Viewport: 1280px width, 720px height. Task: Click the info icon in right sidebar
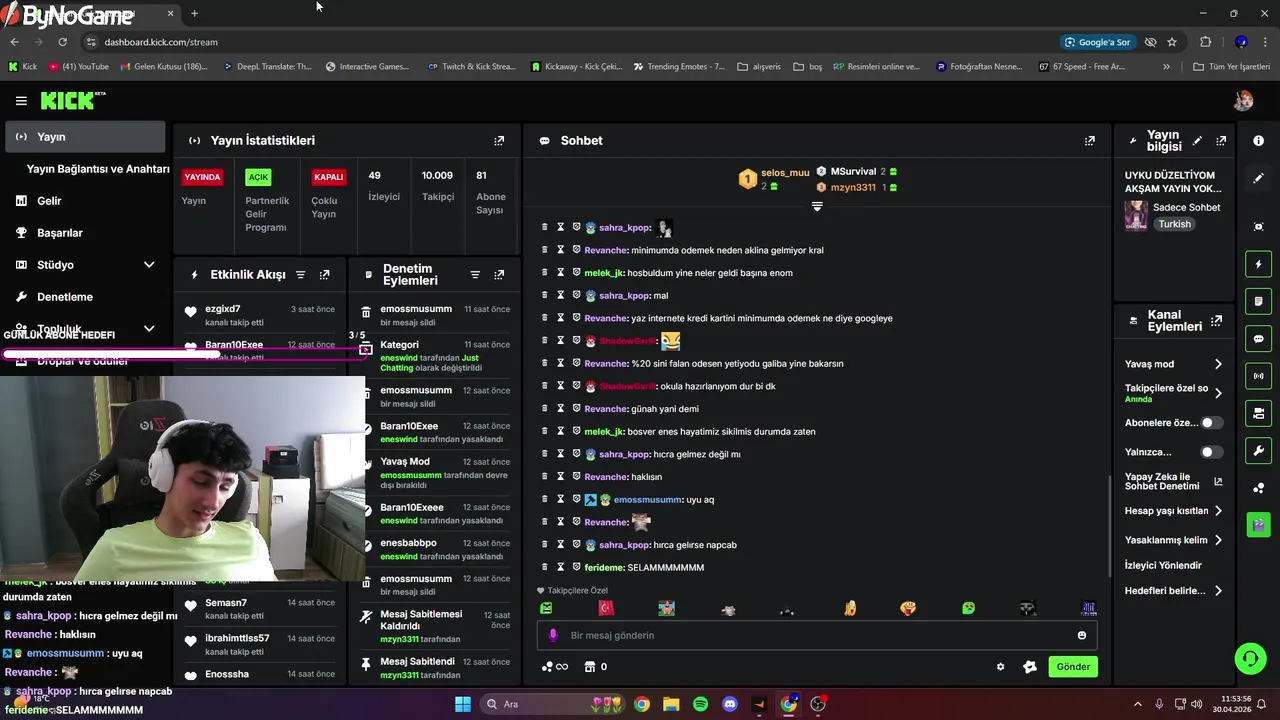tap(1258, 141)
